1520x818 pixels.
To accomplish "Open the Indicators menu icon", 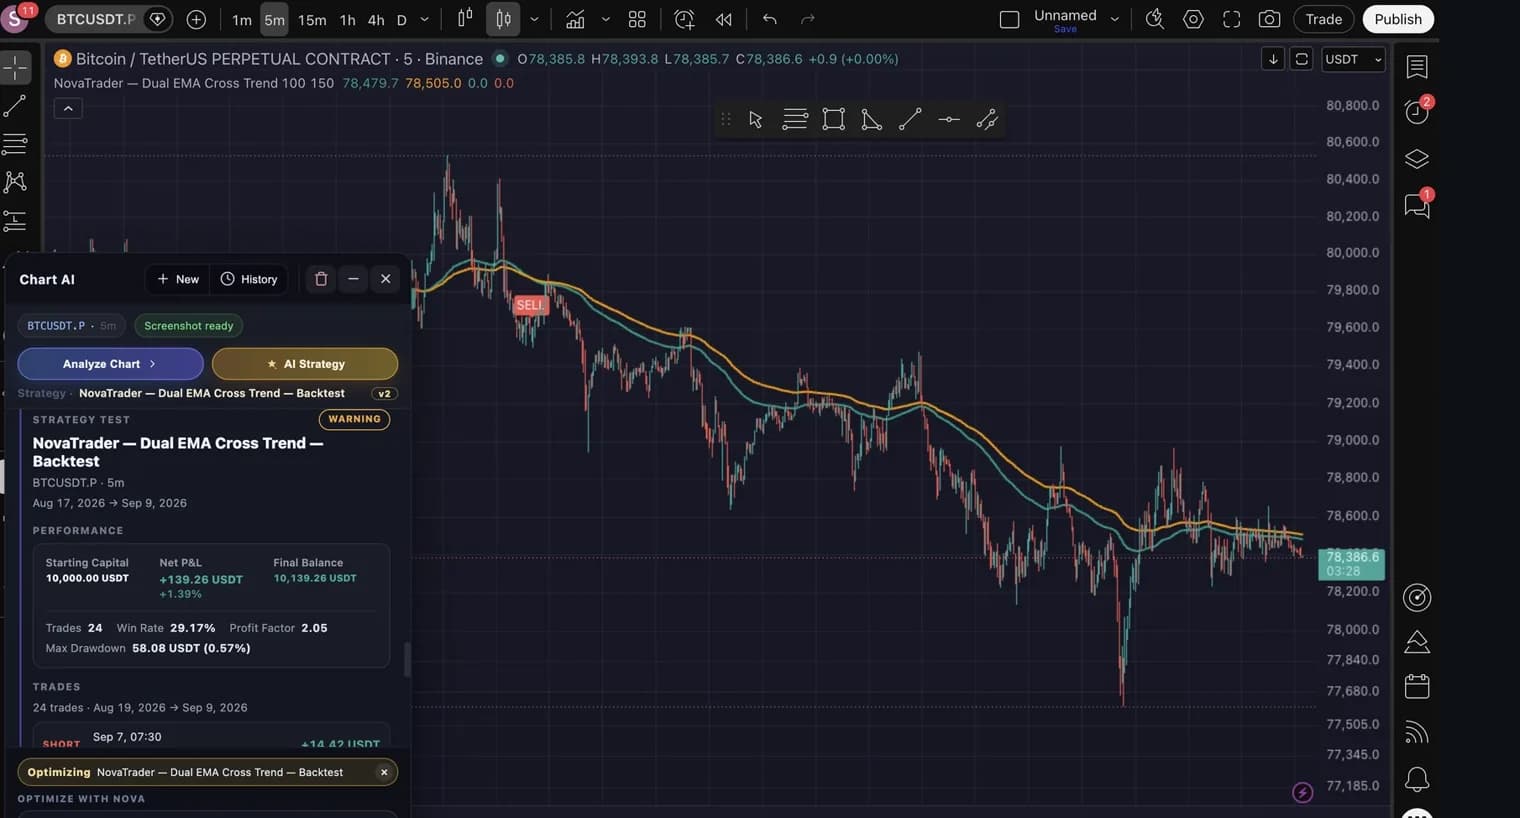I will click(575, 19).
